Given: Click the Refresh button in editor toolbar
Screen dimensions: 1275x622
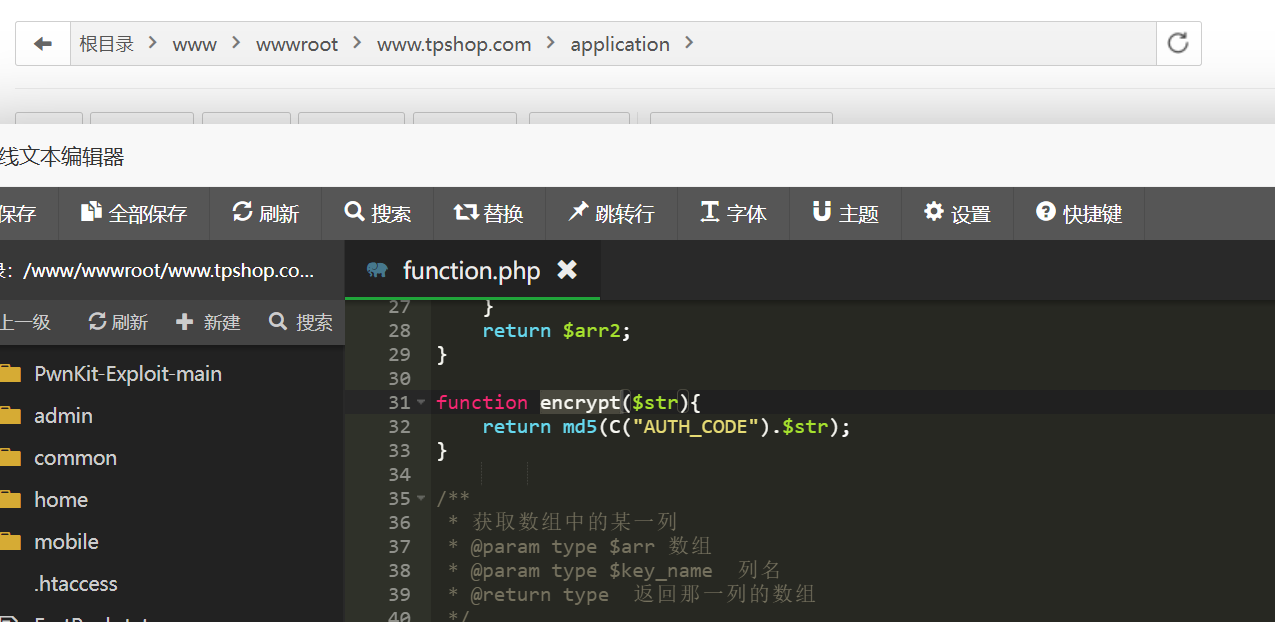Looking at the screenshot, I should coord(266,213).
